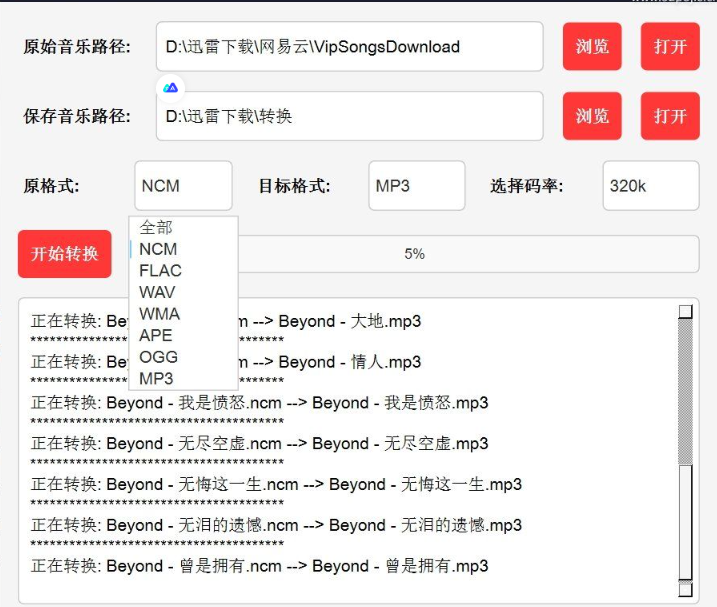
Task: Open the save music path folder
Action: [x=670, y=116]
